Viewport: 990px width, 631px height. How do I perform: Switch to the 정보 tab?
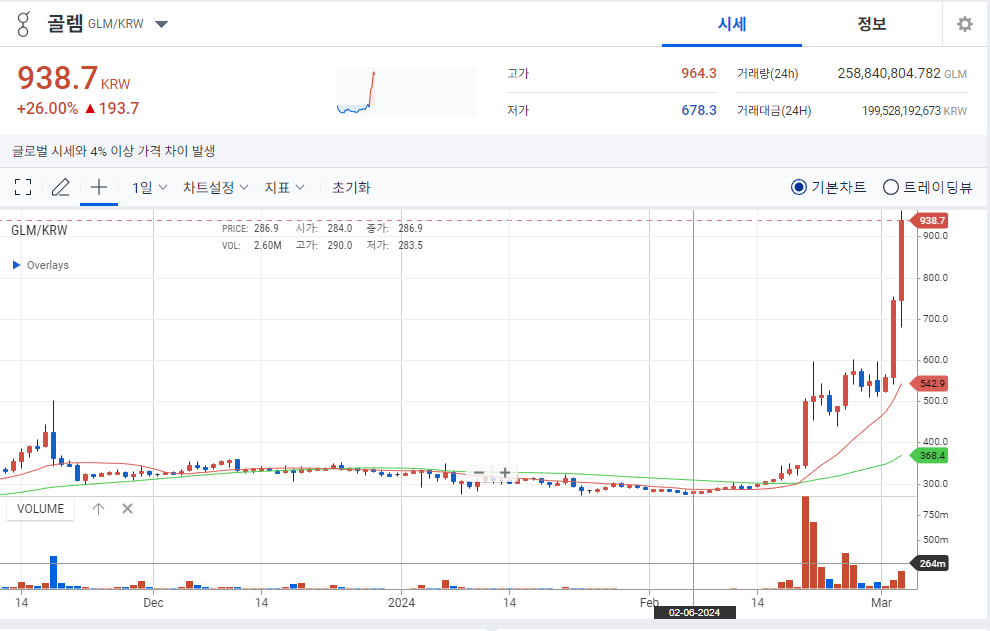click(x=871, y=24)
